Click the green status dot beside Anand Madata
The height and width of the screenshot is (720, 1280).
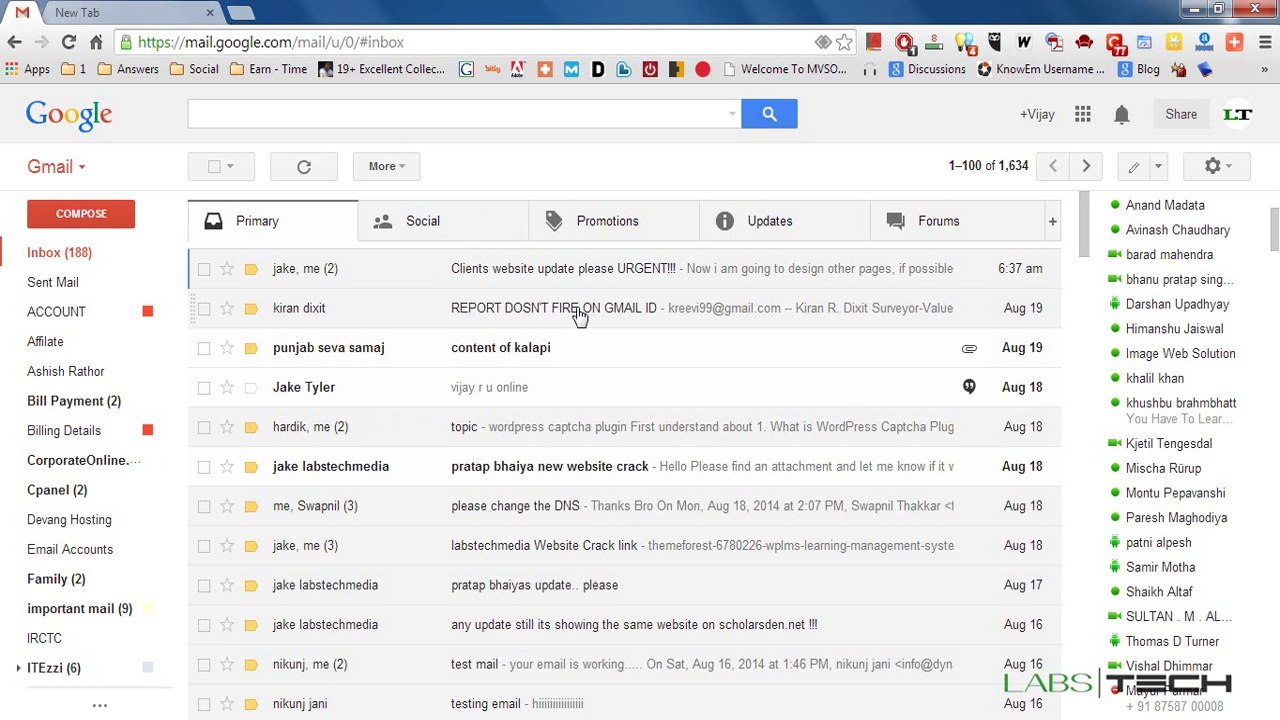click(1115, 205)
